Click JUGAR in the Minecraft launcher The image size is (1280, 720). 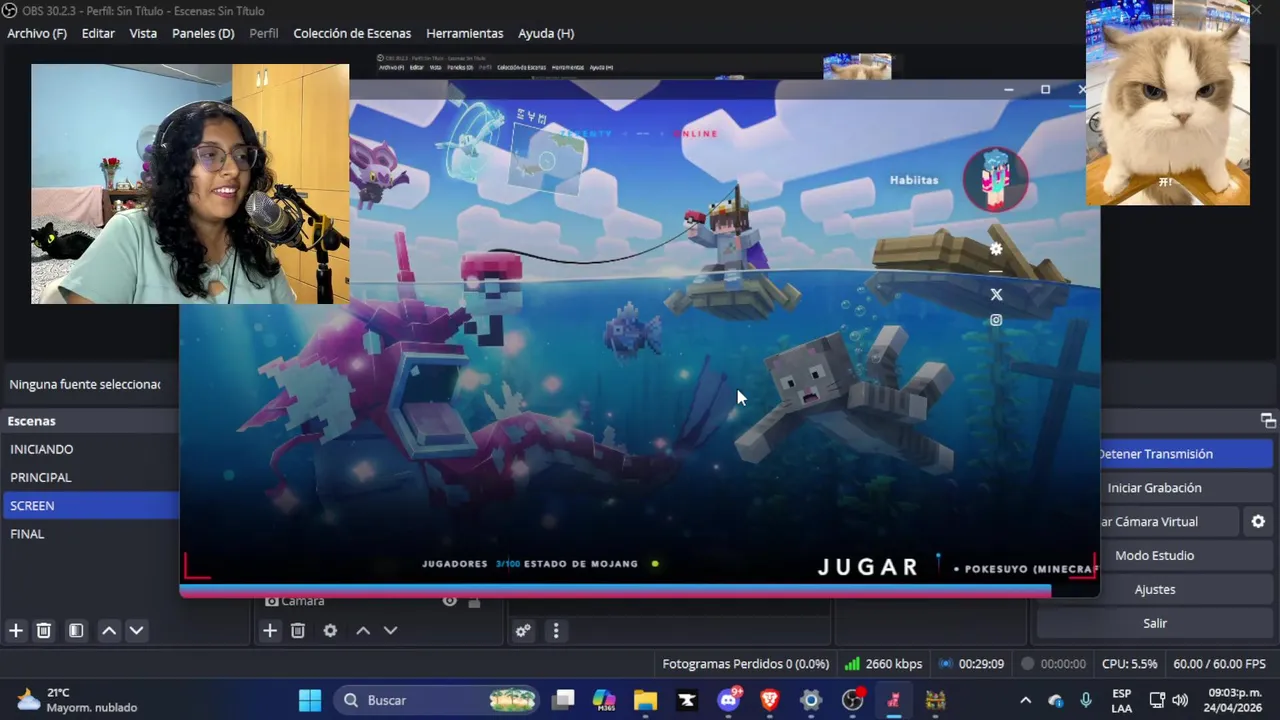pyautogui.click(x=868, y=567)
